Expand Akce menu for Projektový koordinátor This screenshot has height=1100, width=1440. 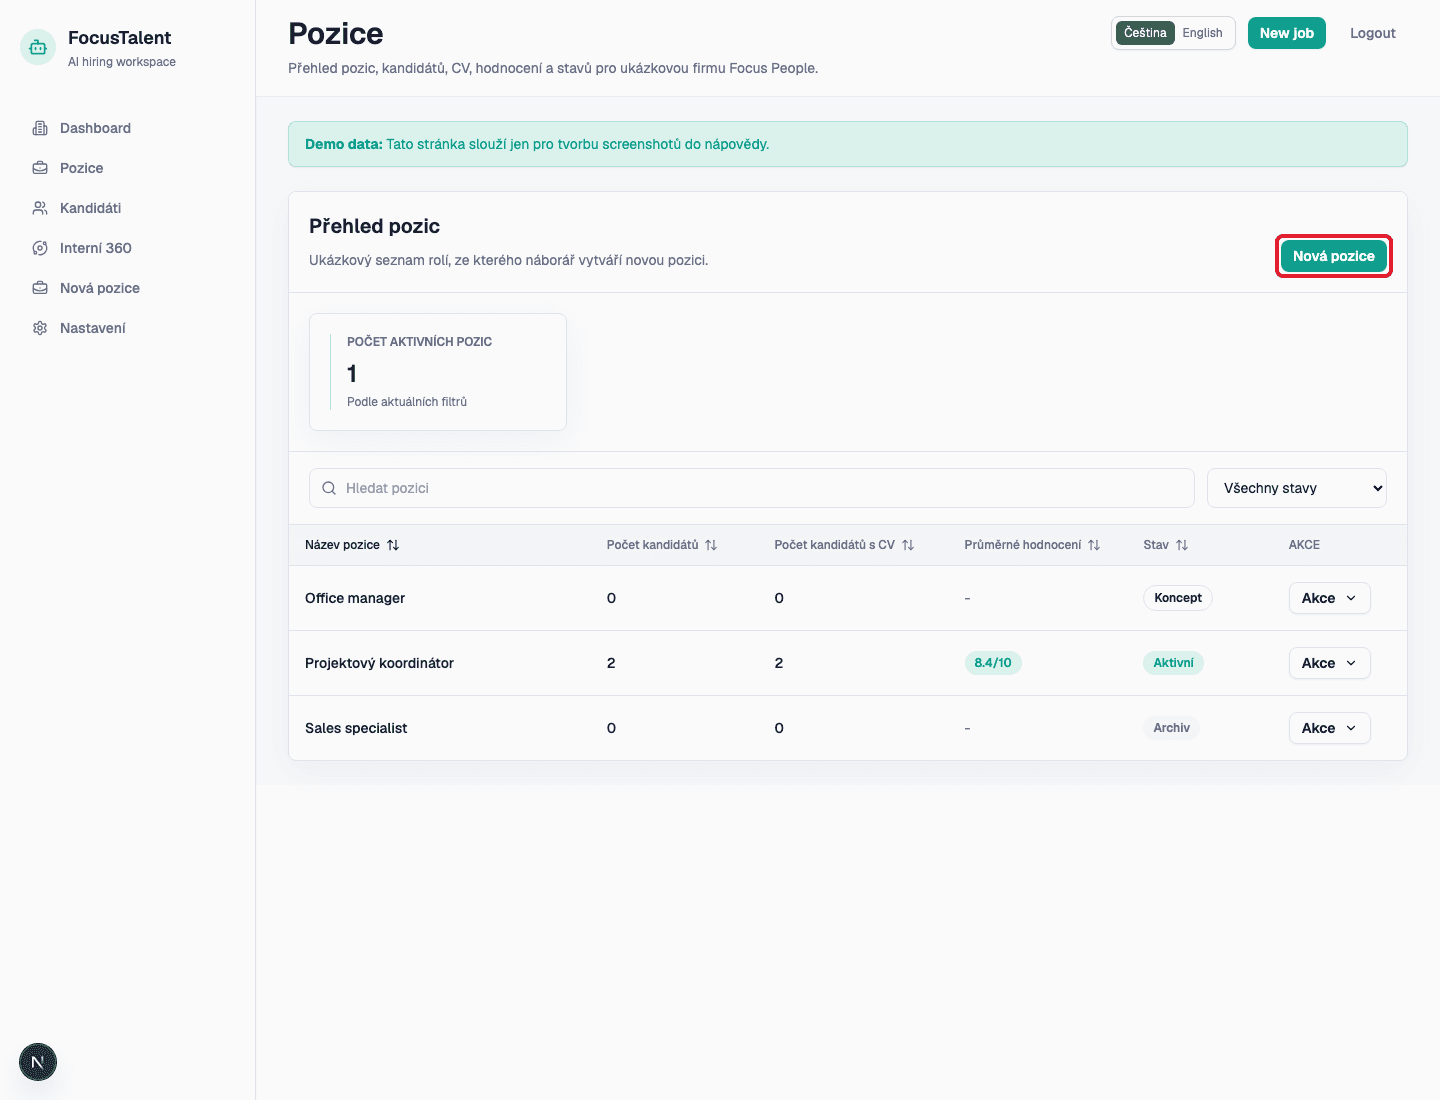click(1329, 663)
